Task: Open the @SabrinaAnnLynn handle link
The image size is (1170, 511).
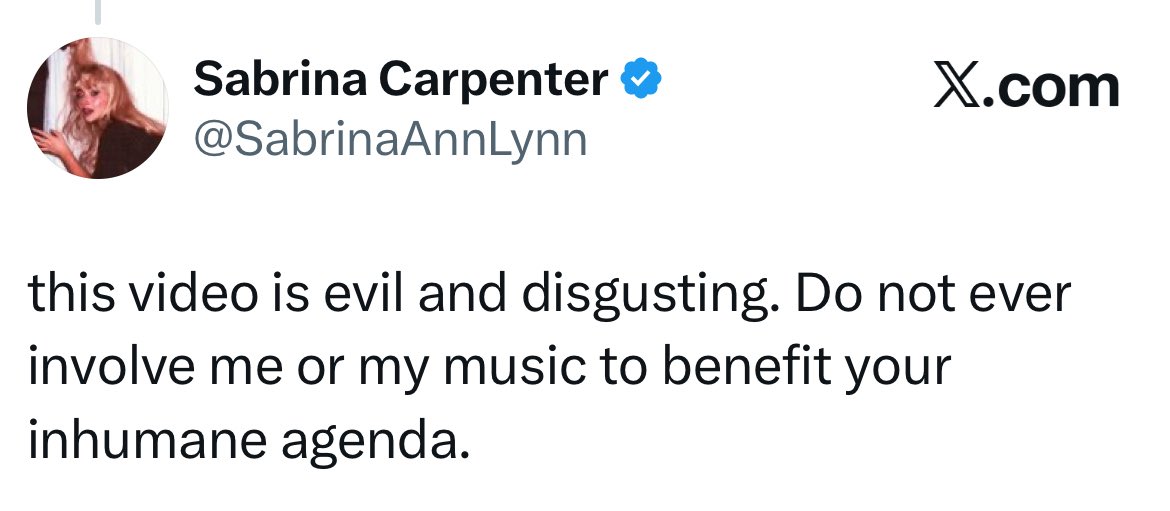Action: [x=390, y=139]
